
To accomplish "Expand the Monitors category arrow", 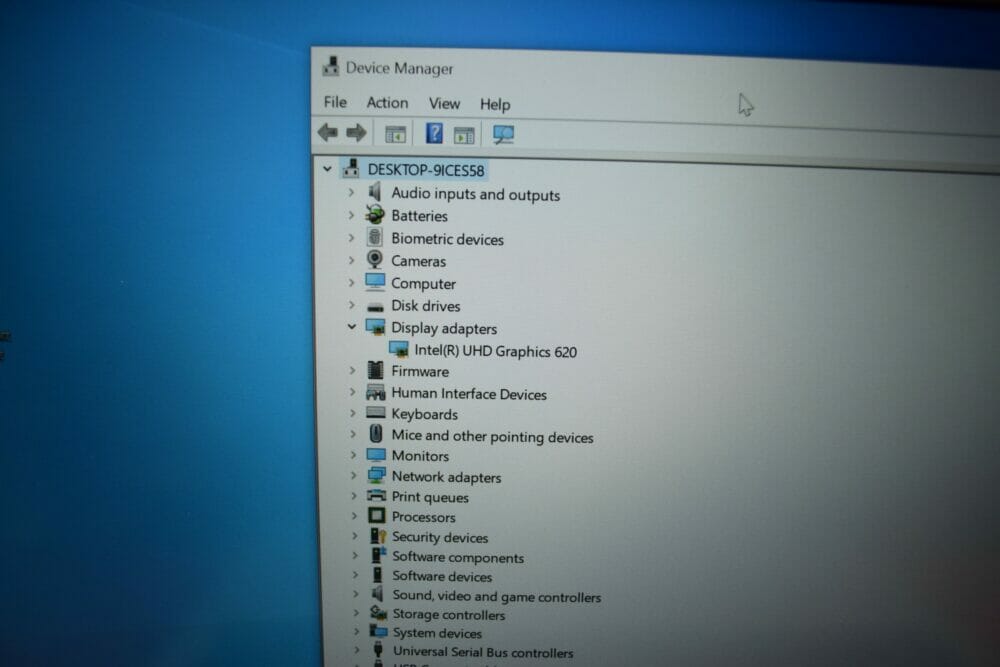I will click(x=353, y=455).
